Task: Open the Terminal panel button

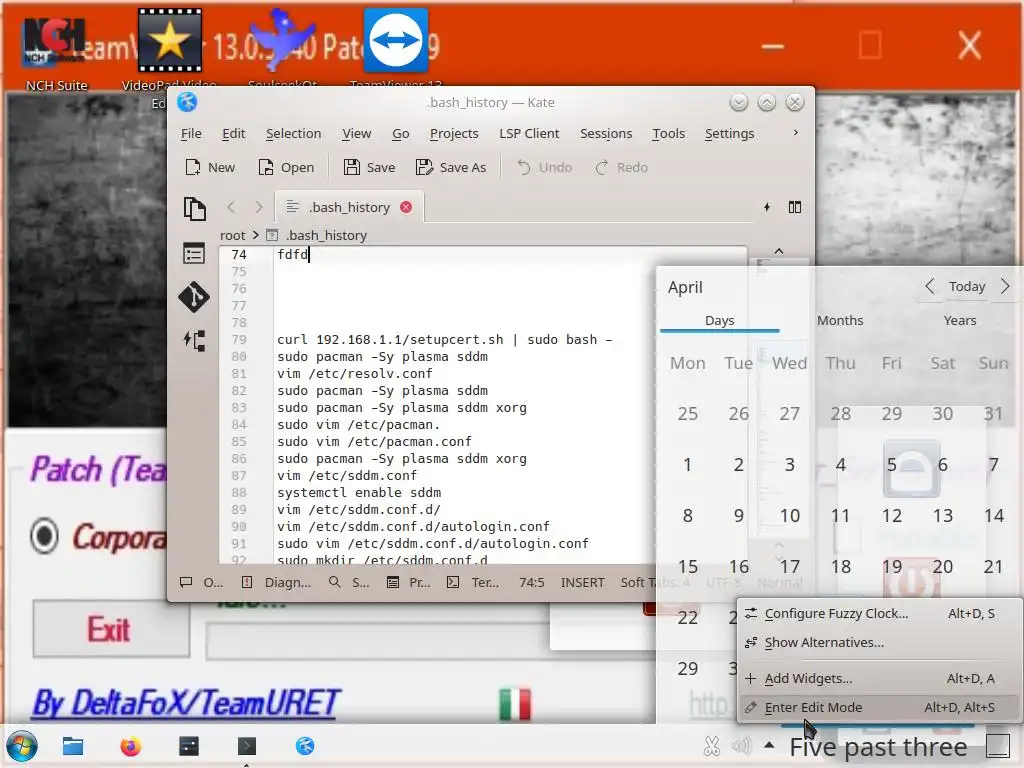Action: coord(473,582)
